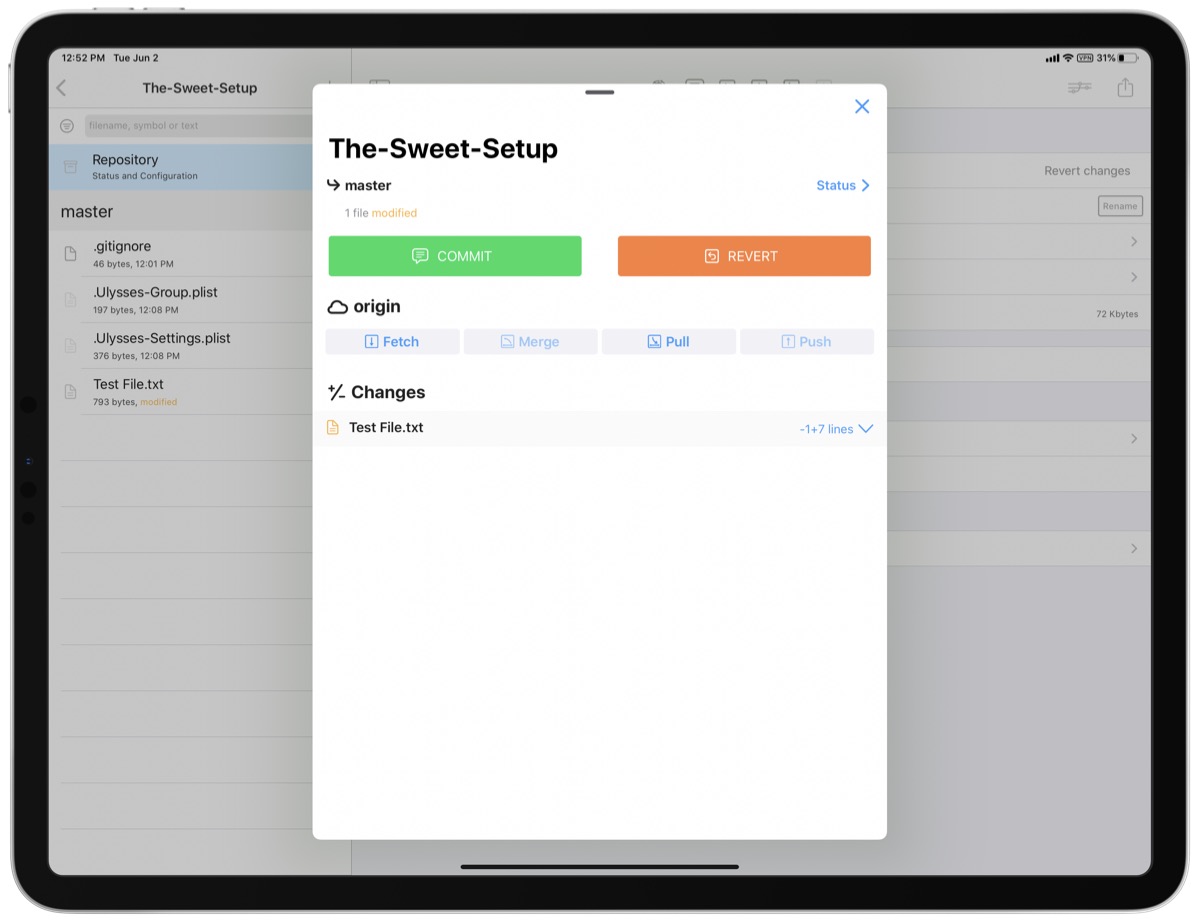Open Test File.txt in the sidebar list
The height and width of the screenshot is (924, 1200).
click(x=181, y=392)
